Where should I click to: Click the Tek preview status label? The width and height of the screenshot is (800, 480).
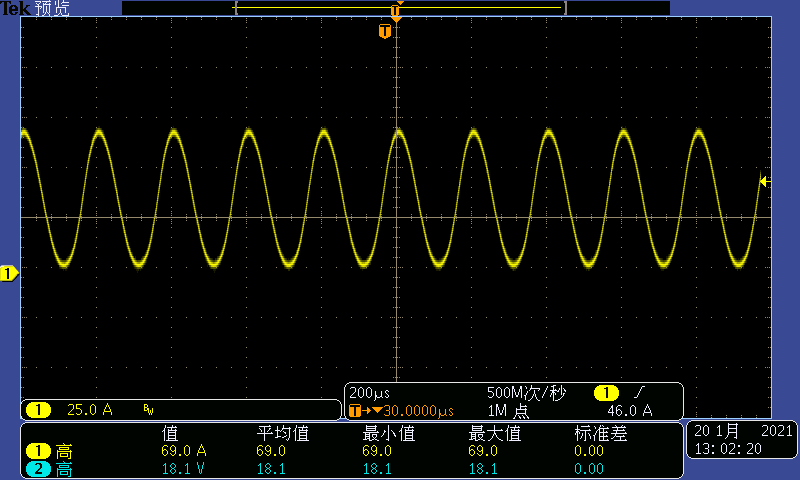[x=35, y=9]
